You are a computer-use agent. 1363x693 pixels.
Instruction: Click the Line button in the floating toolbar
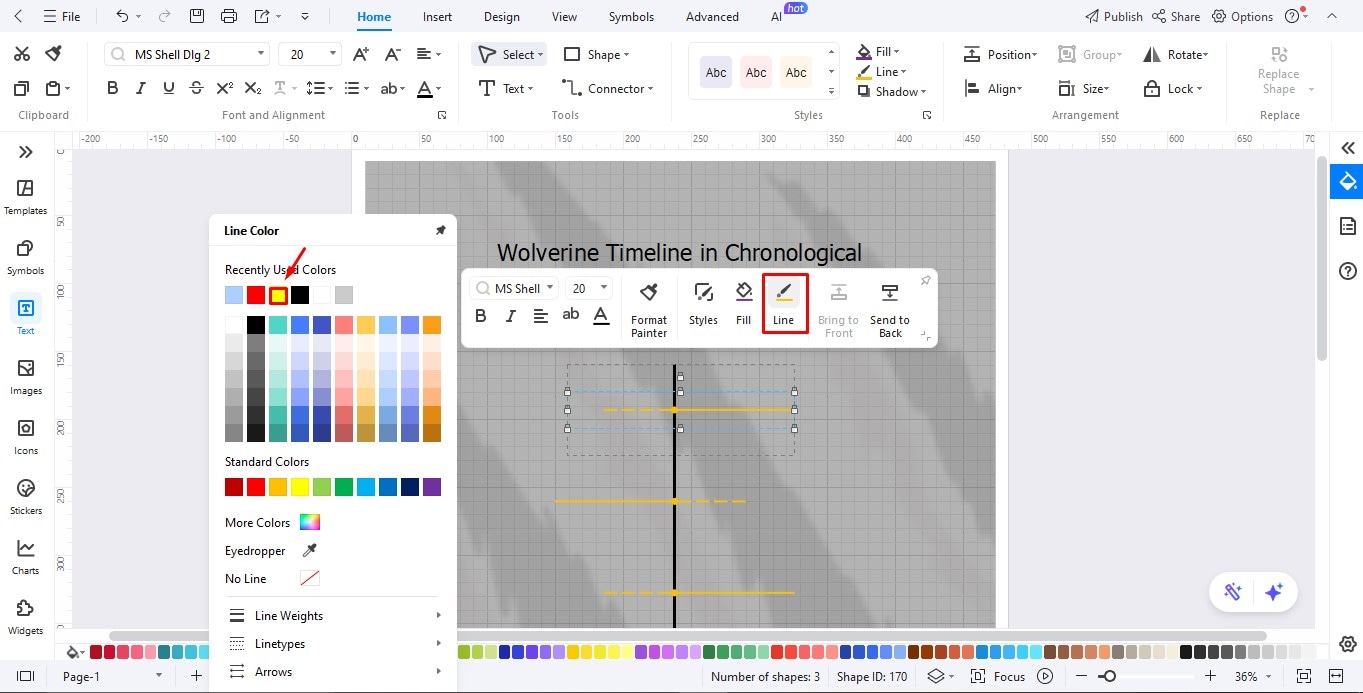[x=784, y=304]
